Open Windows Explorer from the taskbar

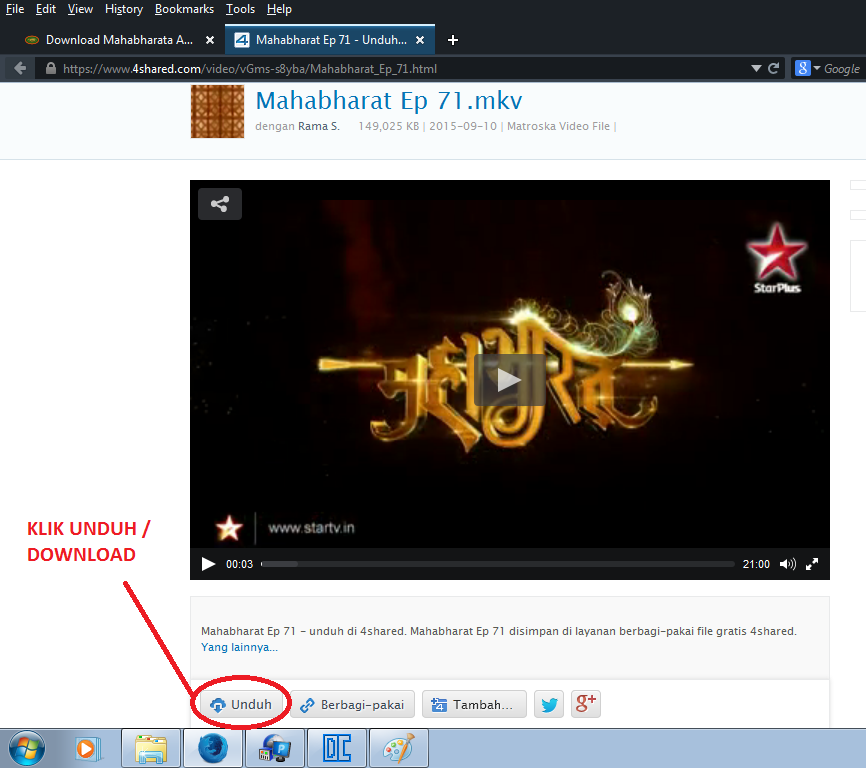pyautogui.click(x=151, y=749)
